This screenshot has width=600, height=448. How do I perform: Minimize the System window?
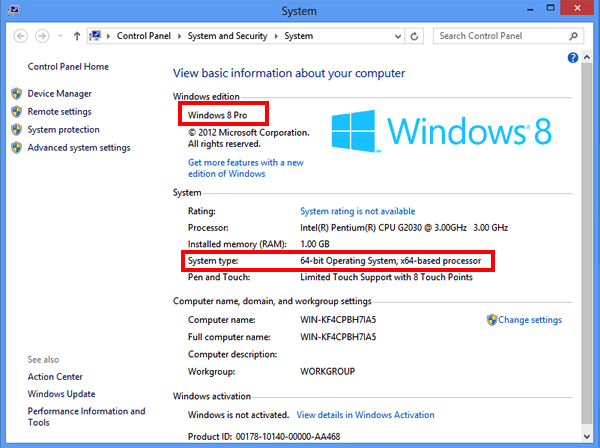pos(530,8)
